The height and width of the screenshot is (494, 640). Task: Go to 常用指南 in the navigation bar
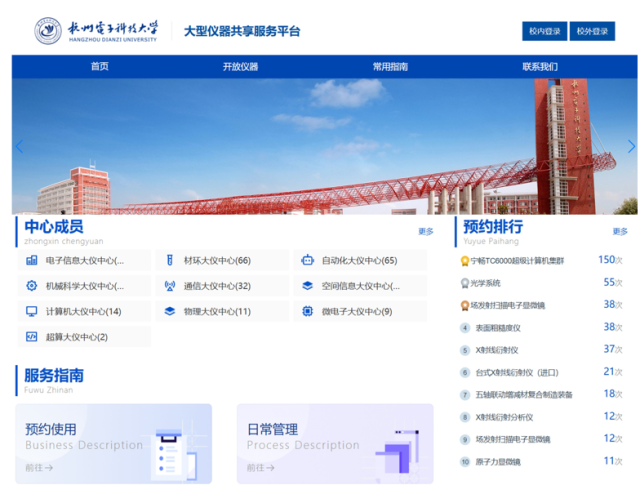(x=390, y=67)
